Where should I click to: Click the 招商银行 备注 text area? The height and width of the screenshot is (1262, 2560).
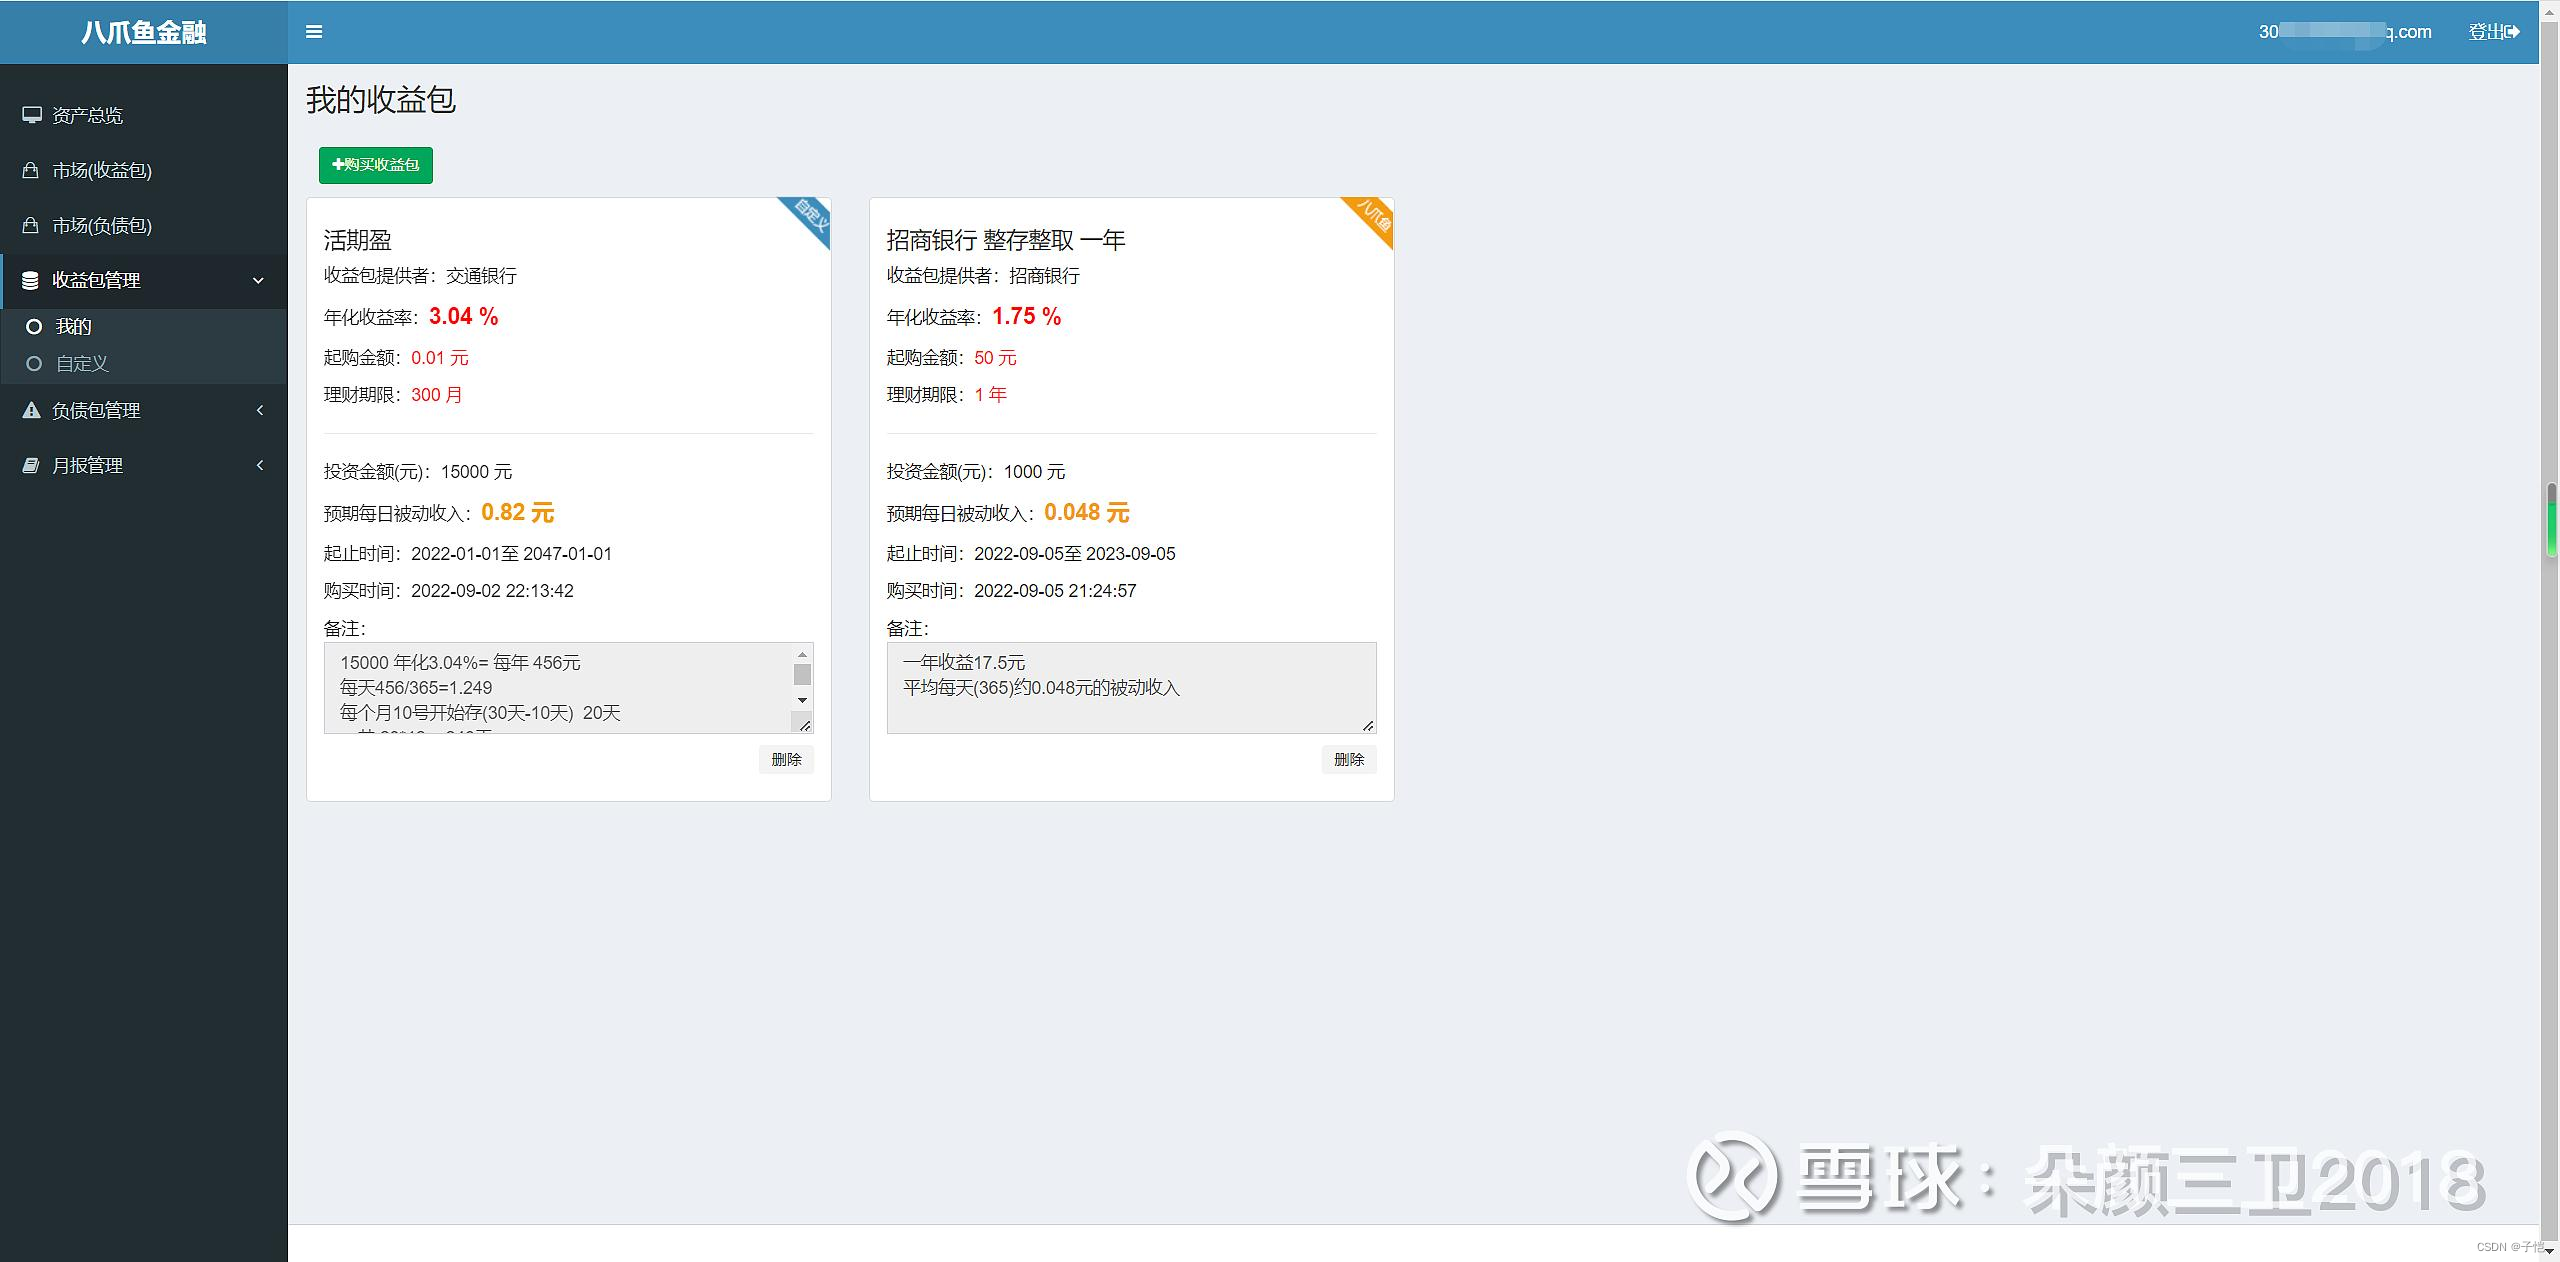pyautogui.click(x=1131, y=690)
